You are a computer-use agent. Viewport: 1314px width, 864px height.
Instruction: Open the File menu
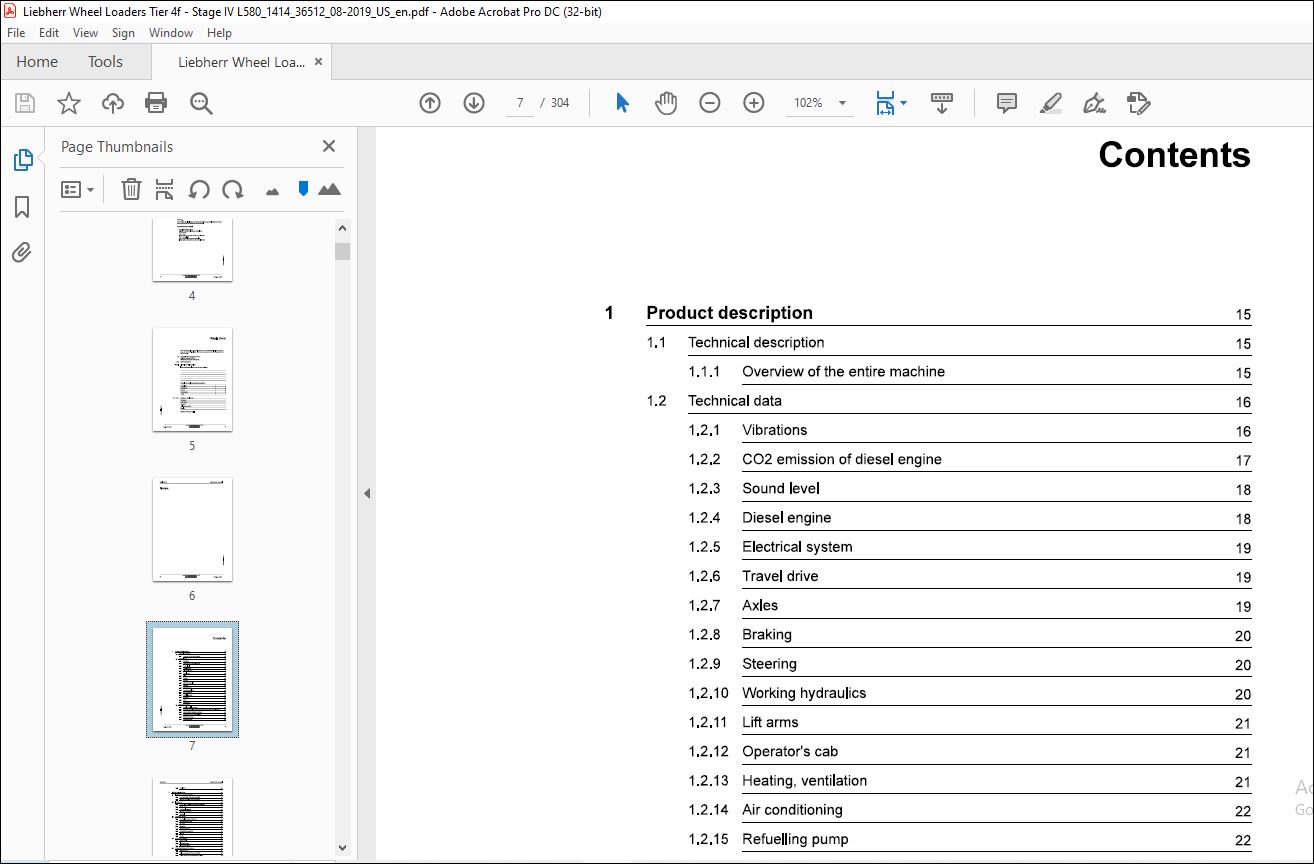tap(16, 33)
